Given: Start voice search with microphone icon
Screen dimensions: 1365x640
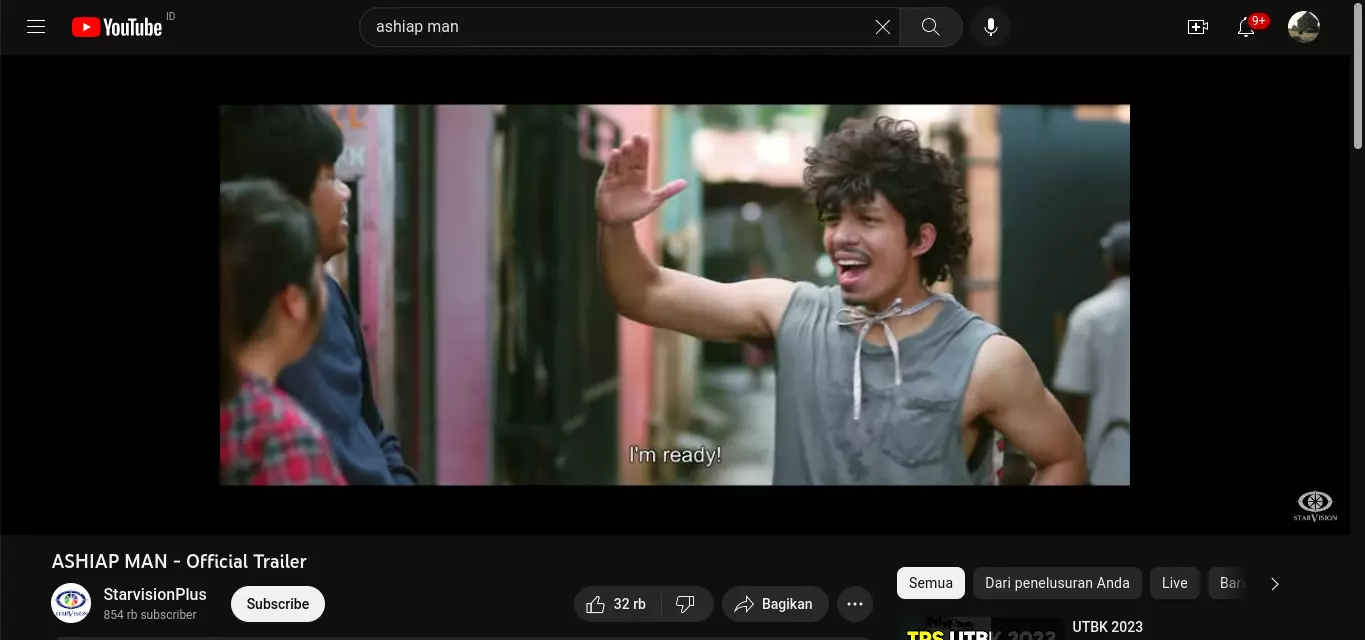Looking at the screenshot, I should click(x=991, y=27).
